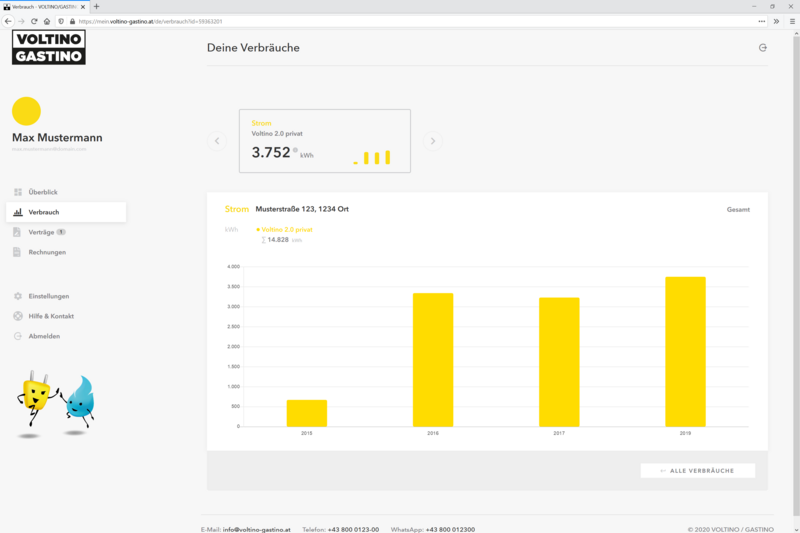Click the browser back arrow

pyautogui.click(x=8, y=21)
